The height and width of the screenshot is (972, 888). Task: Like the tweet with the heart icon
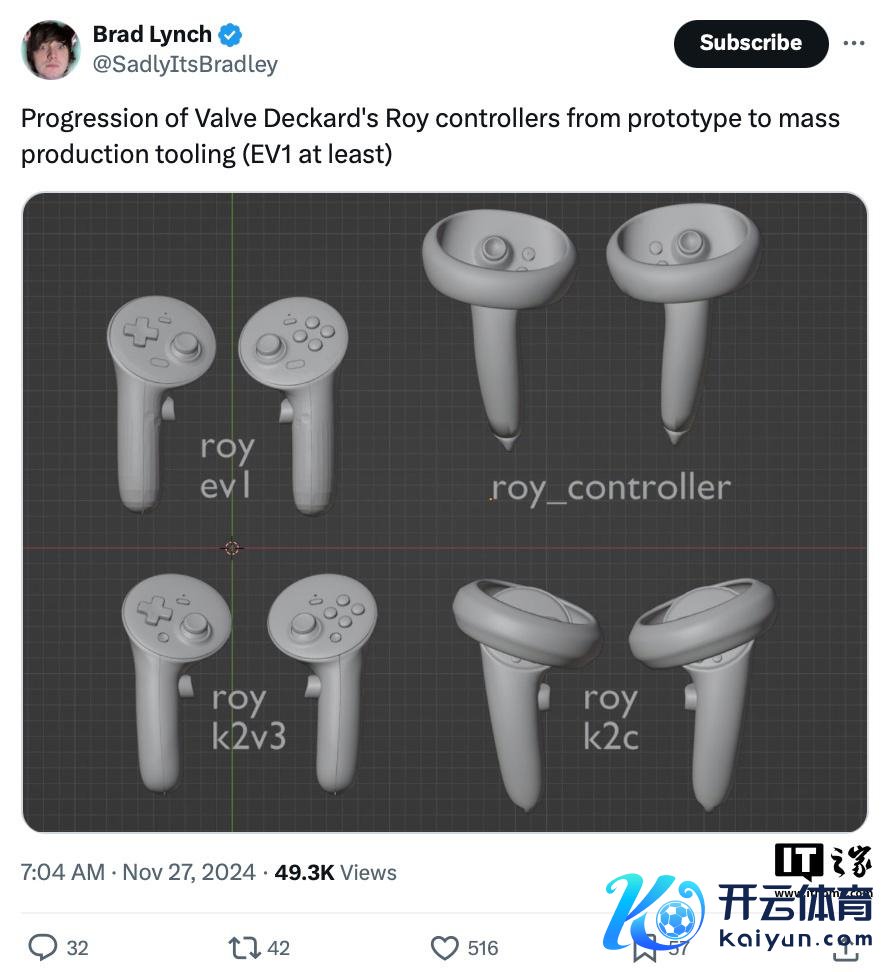[x=445, y=947]
